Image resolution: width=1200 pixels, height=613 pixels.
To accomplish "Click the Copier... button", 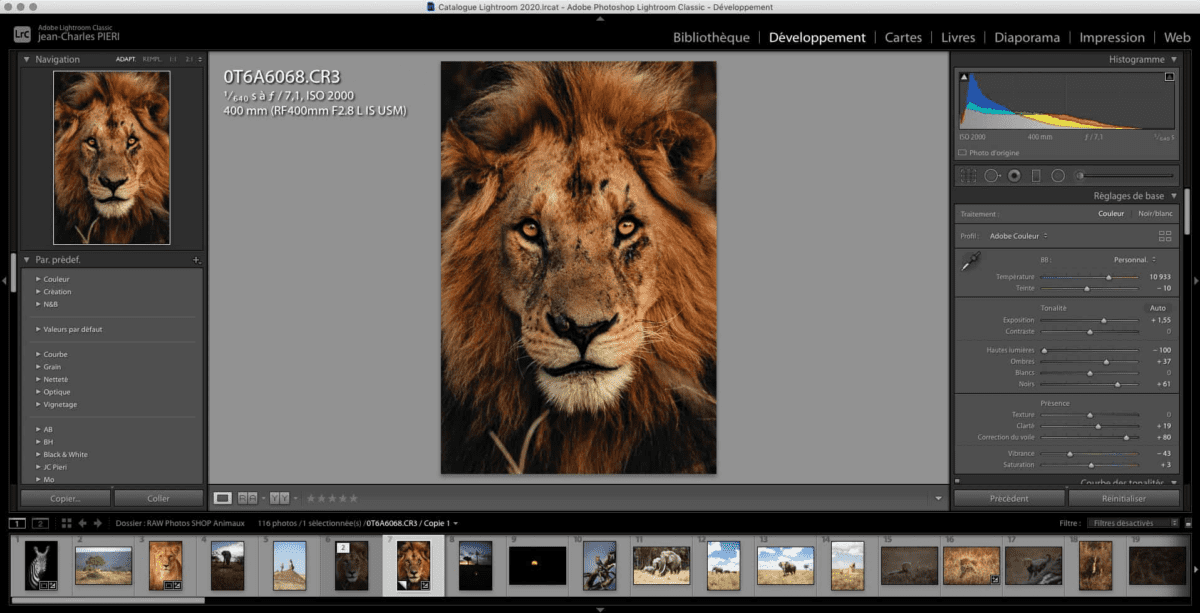I will [65, 498].
